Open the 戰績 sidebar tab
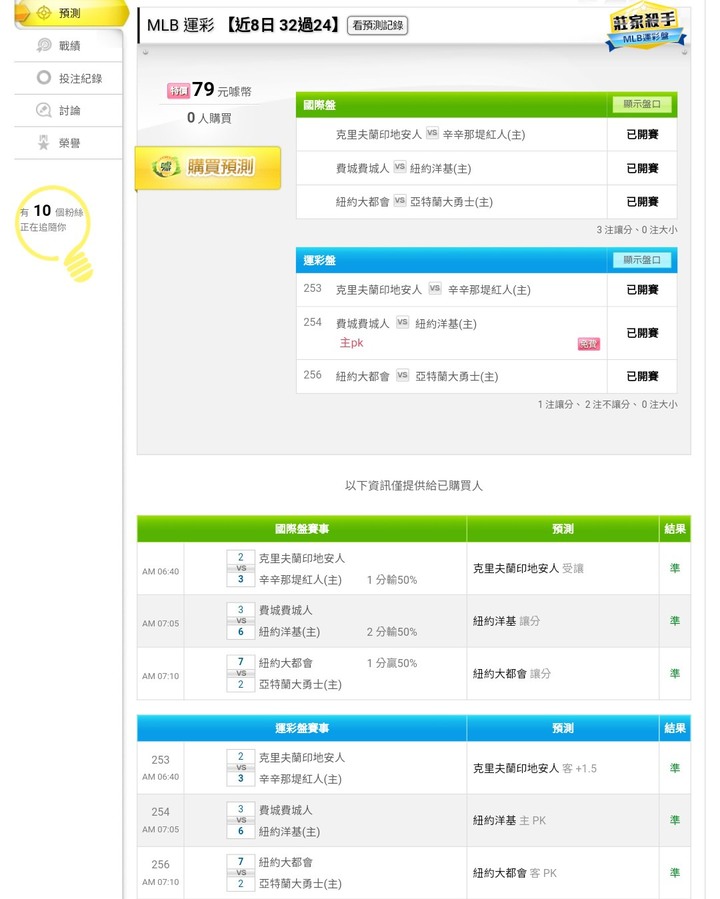 [69, 46]
